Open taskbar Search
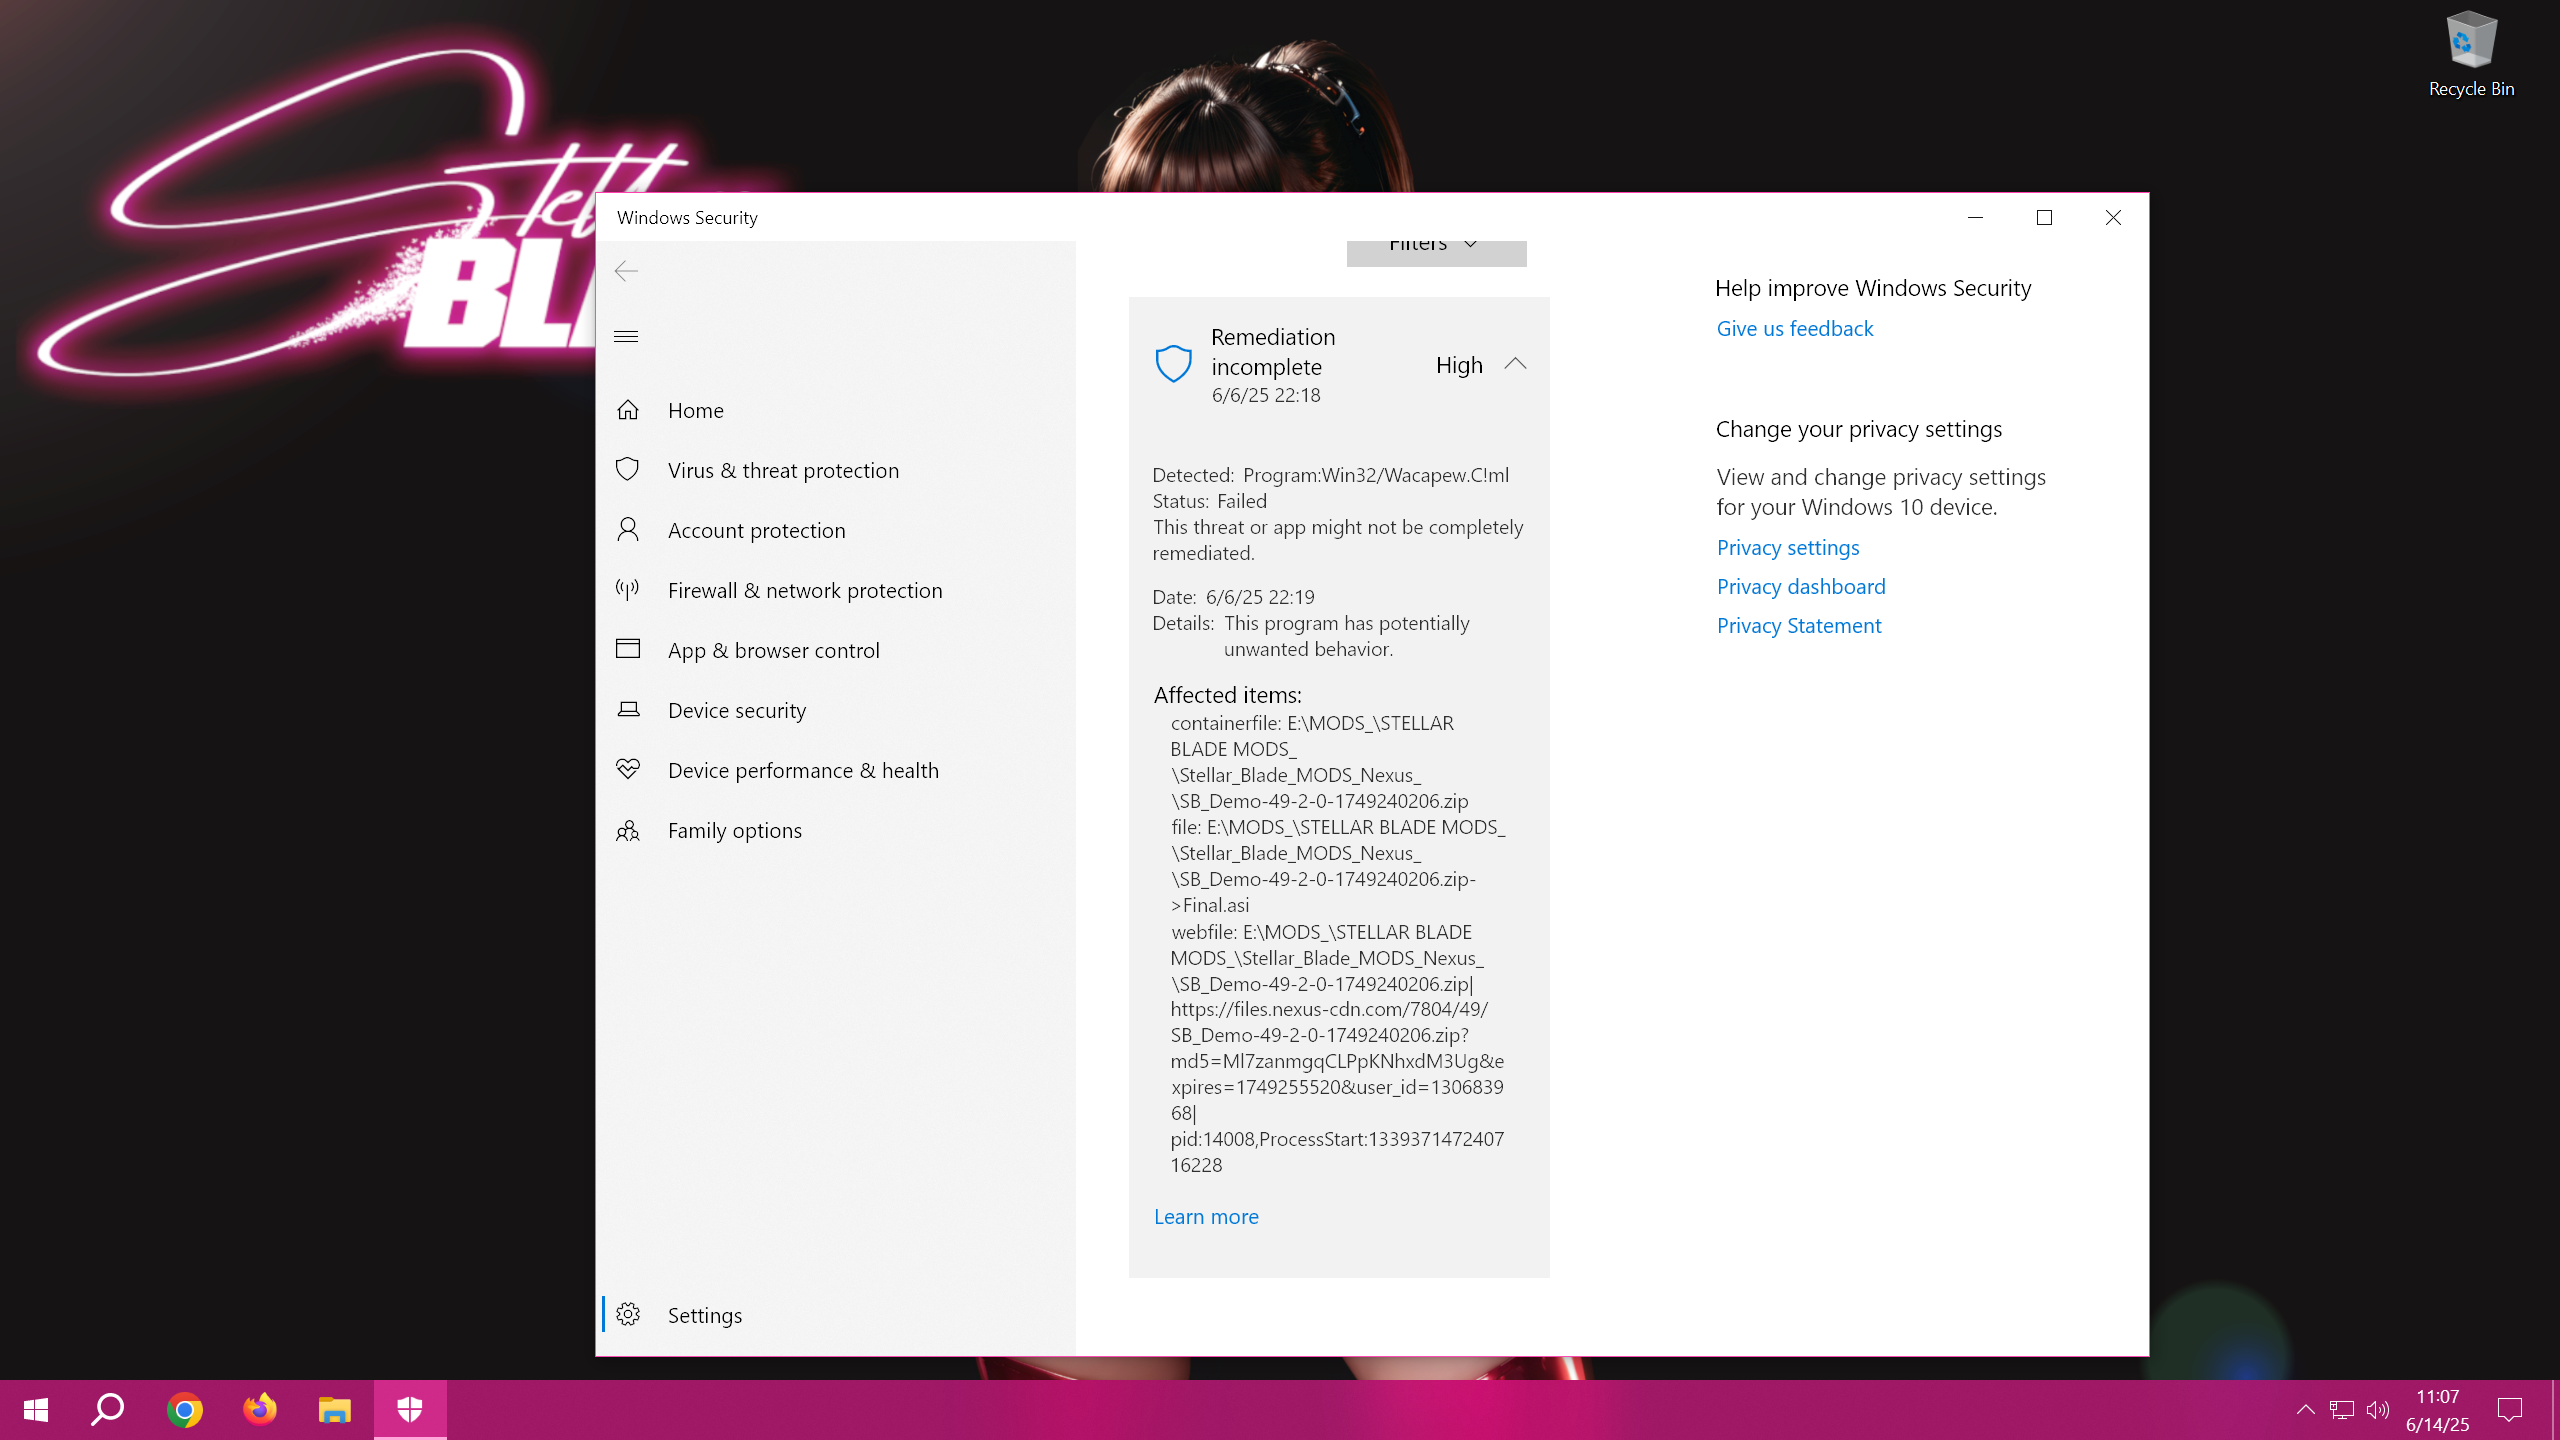2560x1440 pixels. pyautogui.click(x=108, y=1410)
